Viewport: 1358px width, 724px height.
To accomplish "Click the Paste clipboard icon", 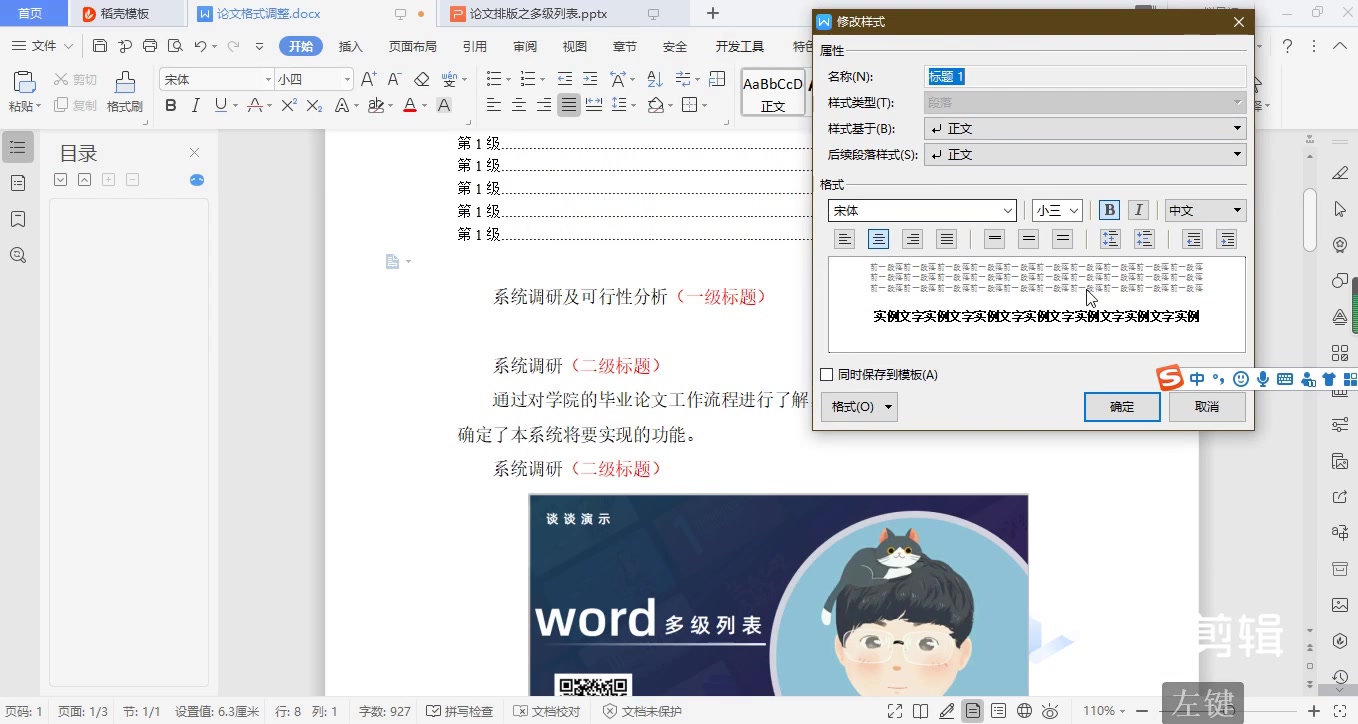I will [24, 82].
